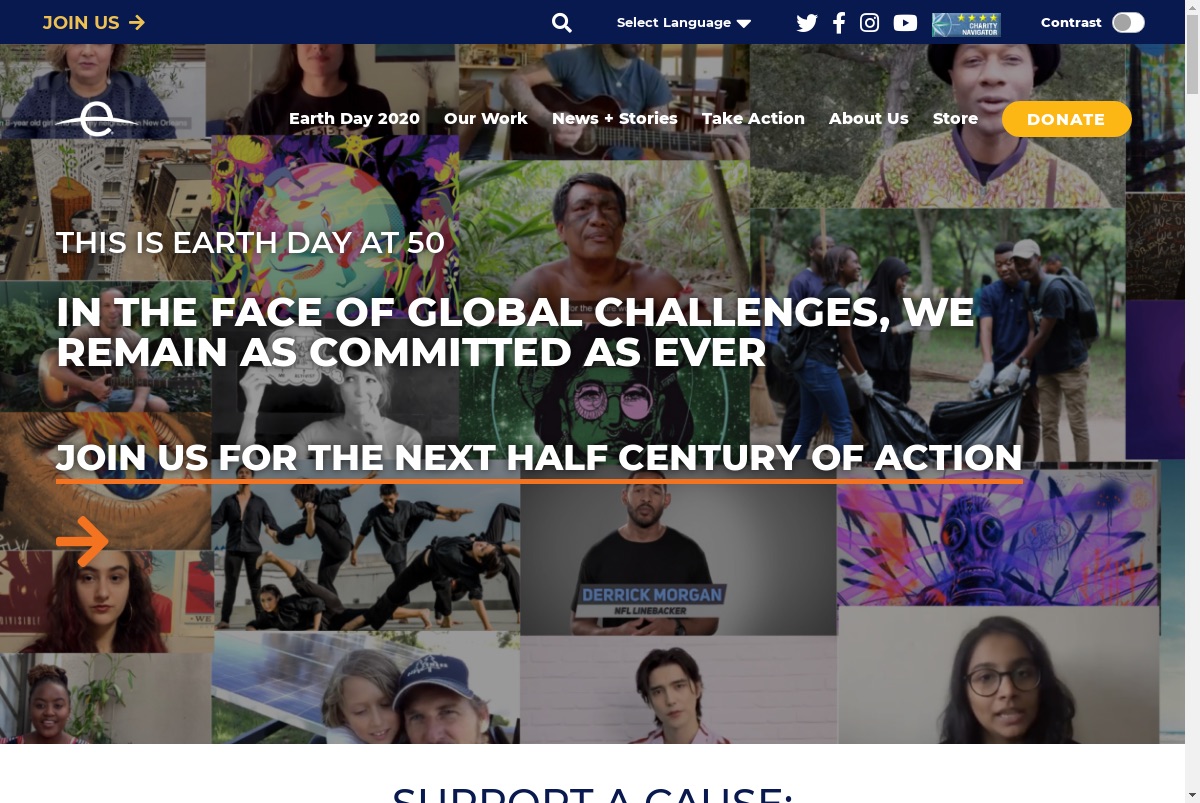Open the search magnifier icon
1200x803 pixels.
click(562, 22)
